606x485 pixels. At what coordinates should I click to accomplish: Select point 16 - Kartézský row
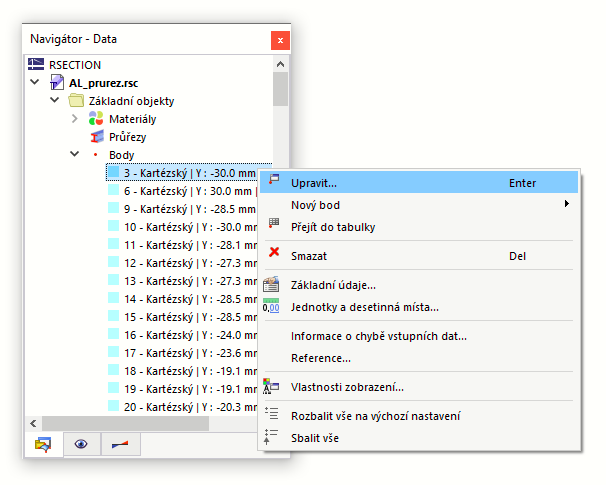(182, 335)
